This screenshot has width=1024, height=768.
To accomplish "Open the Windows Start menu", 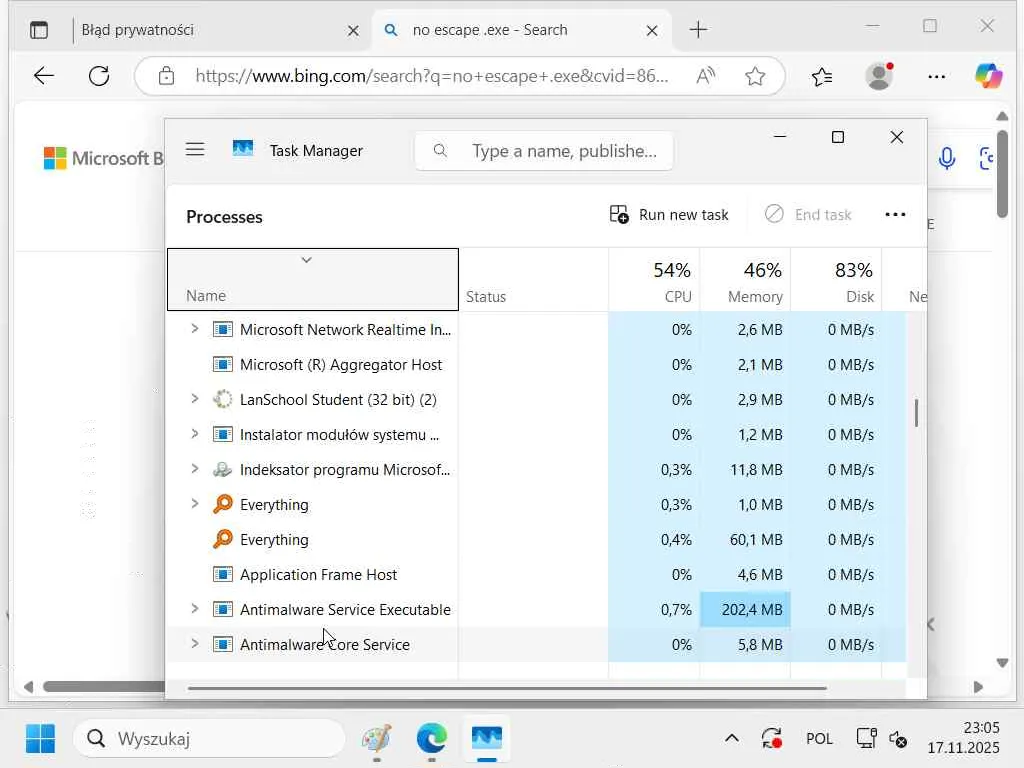I will 40,739.
